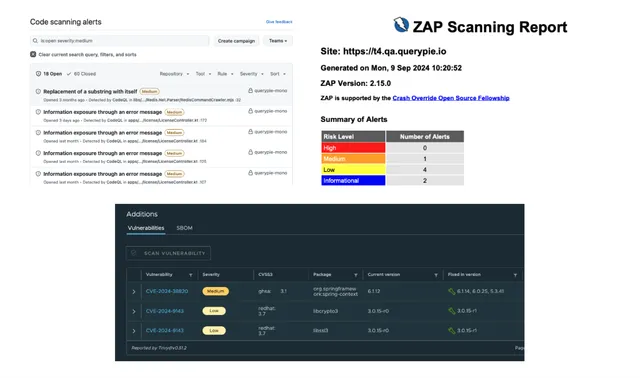Click the libcrypto3 package cell

coord(325,311)
